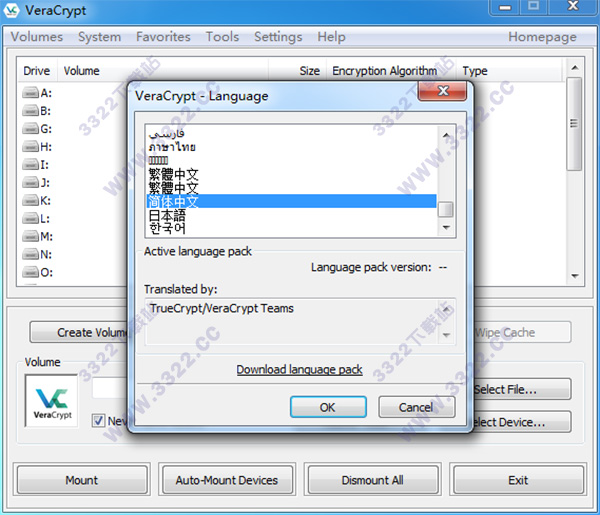600x515 pixels.
Task: Click Auto-Mount Devices button
Action: coord(227,480)
